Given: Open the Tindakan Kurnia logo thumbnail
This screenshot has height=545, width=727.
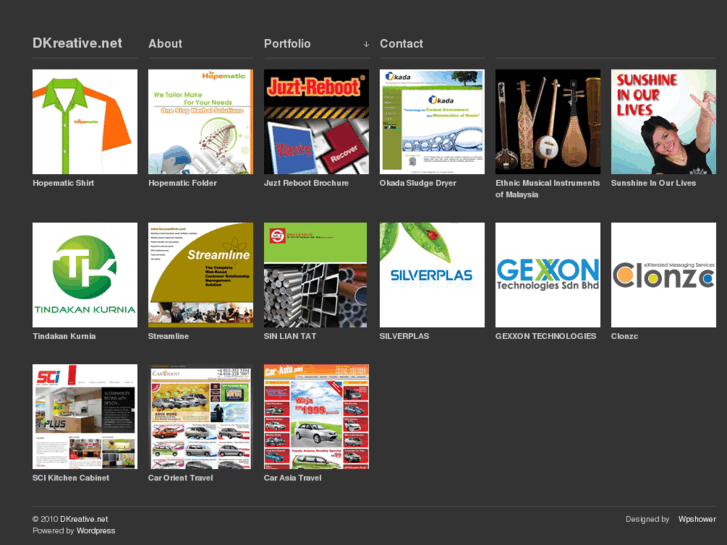Looking at the screenshot, I should (85, 275).
